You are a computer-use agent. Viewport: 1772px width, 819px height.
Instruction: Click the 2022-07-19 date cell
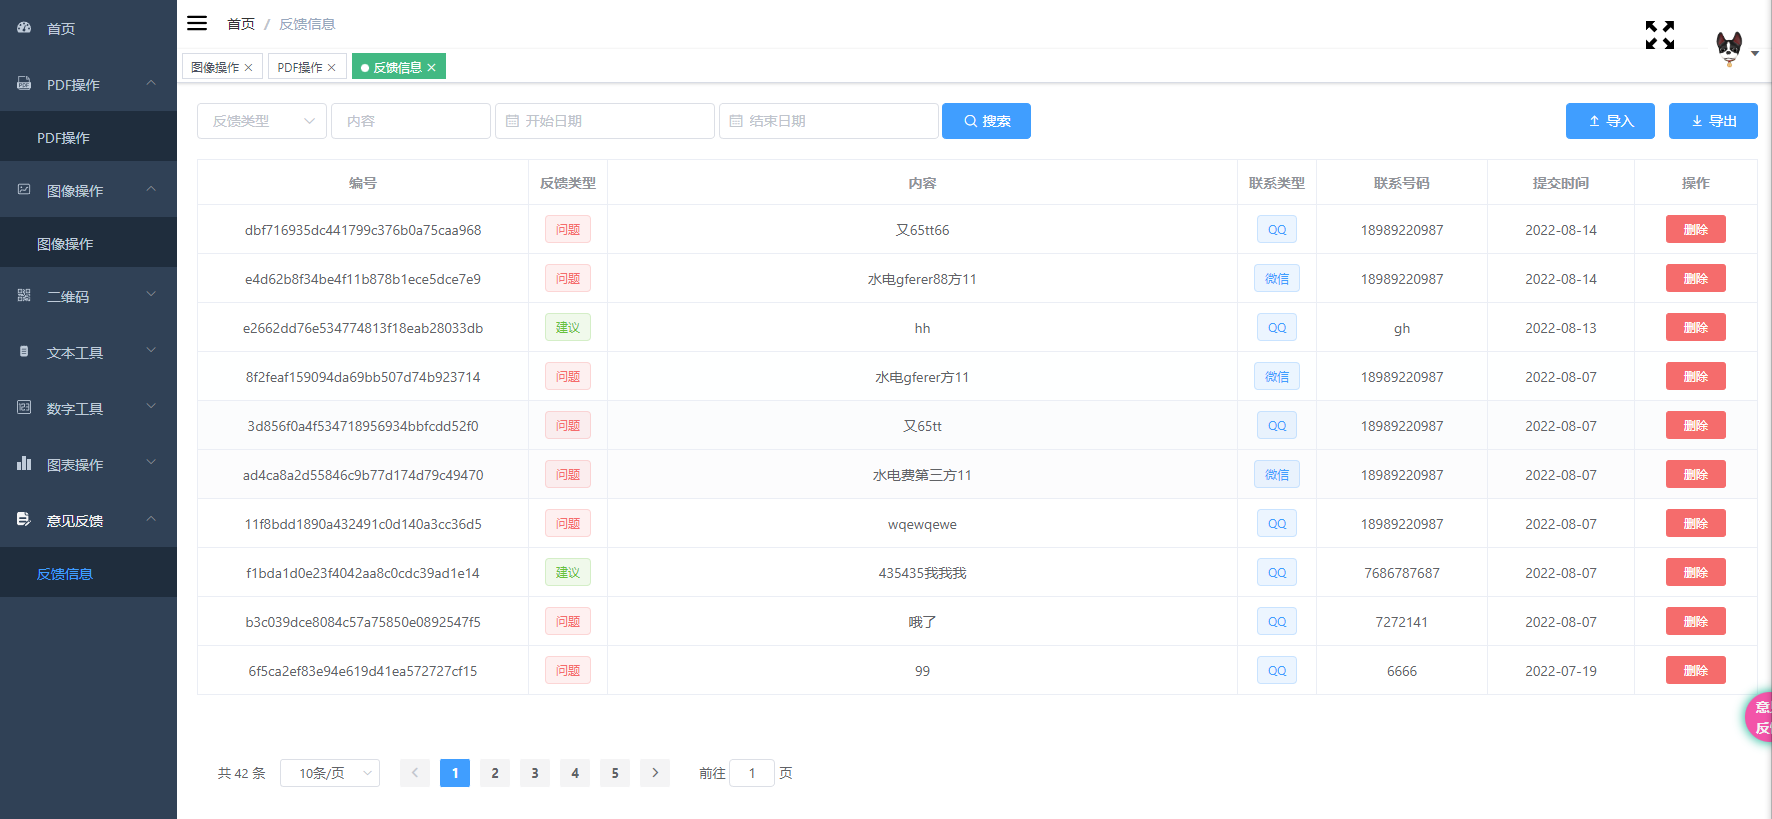(1561, 671)
